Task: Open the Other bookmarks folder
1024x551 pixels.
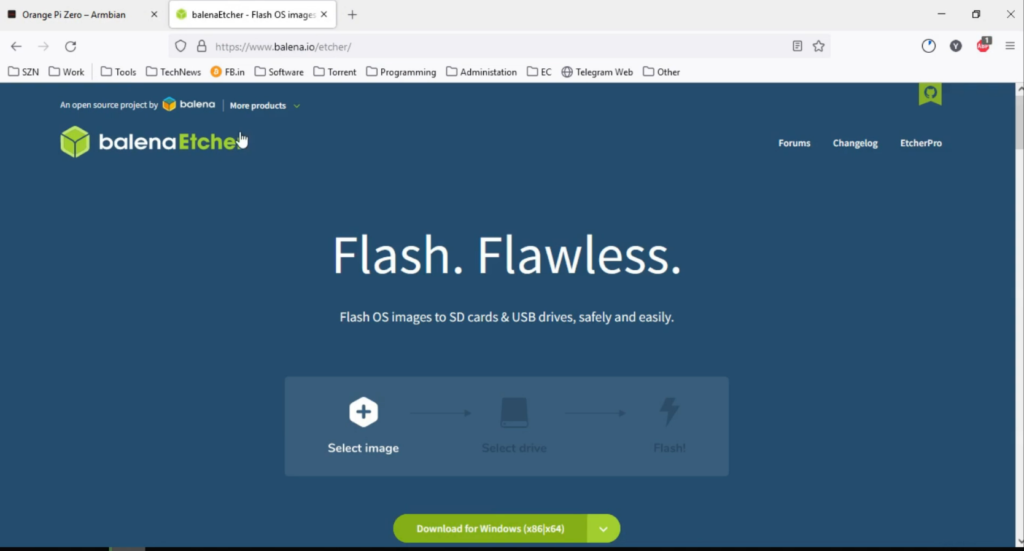Action: (x=662, y=72)
